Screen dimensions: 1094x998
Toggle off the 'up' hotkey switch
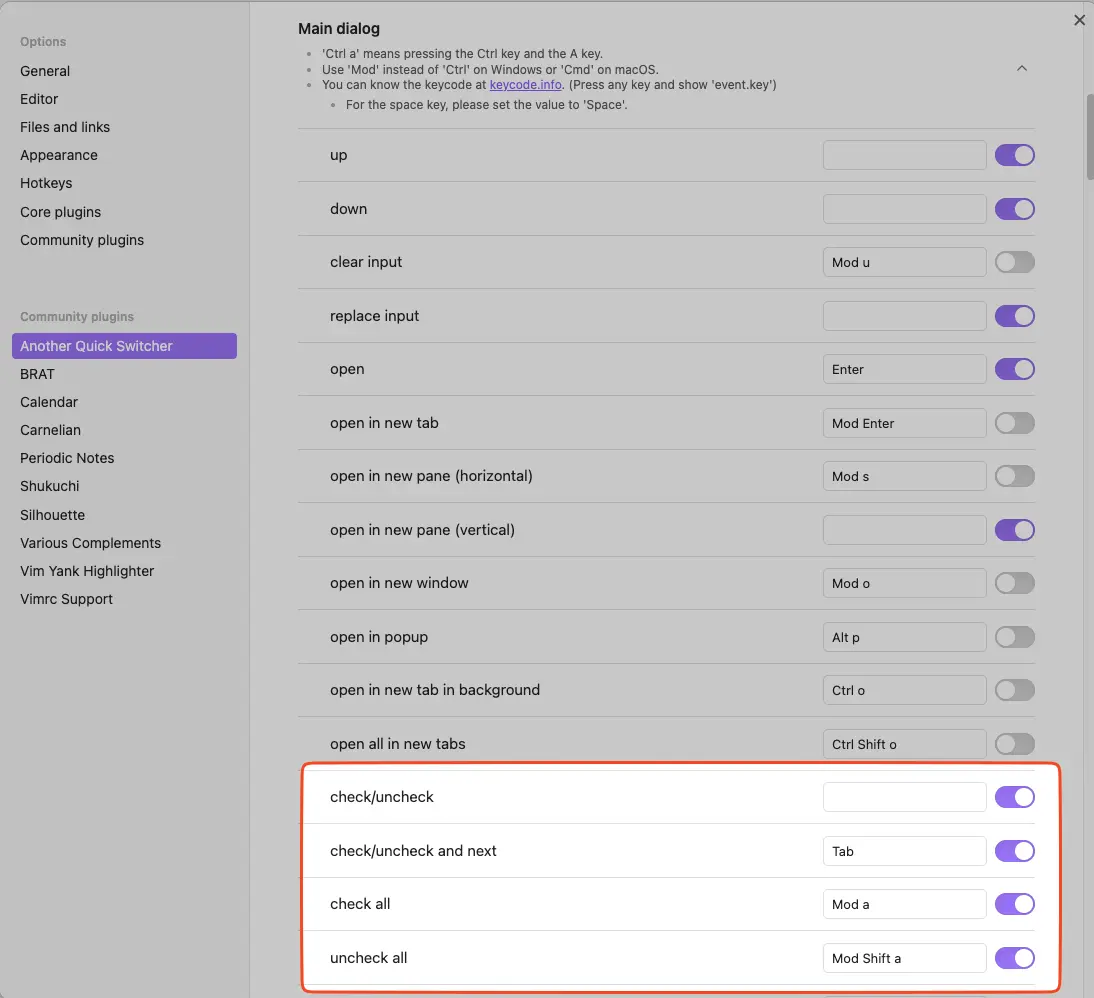click(1014, 155)
